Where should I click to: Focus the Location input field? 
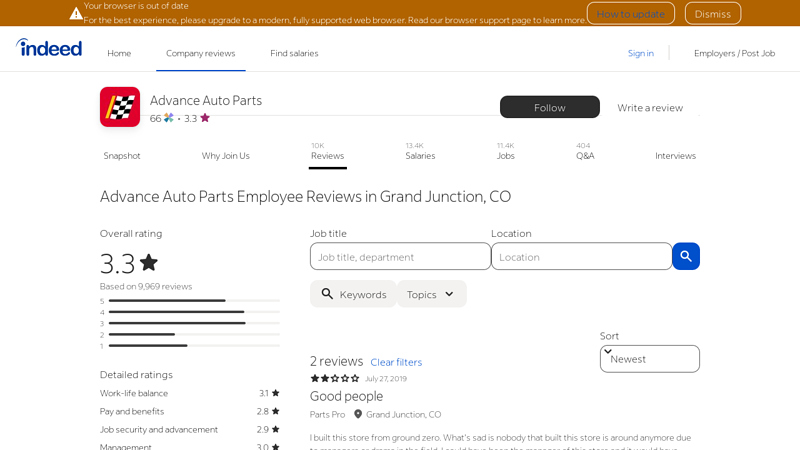581,256
